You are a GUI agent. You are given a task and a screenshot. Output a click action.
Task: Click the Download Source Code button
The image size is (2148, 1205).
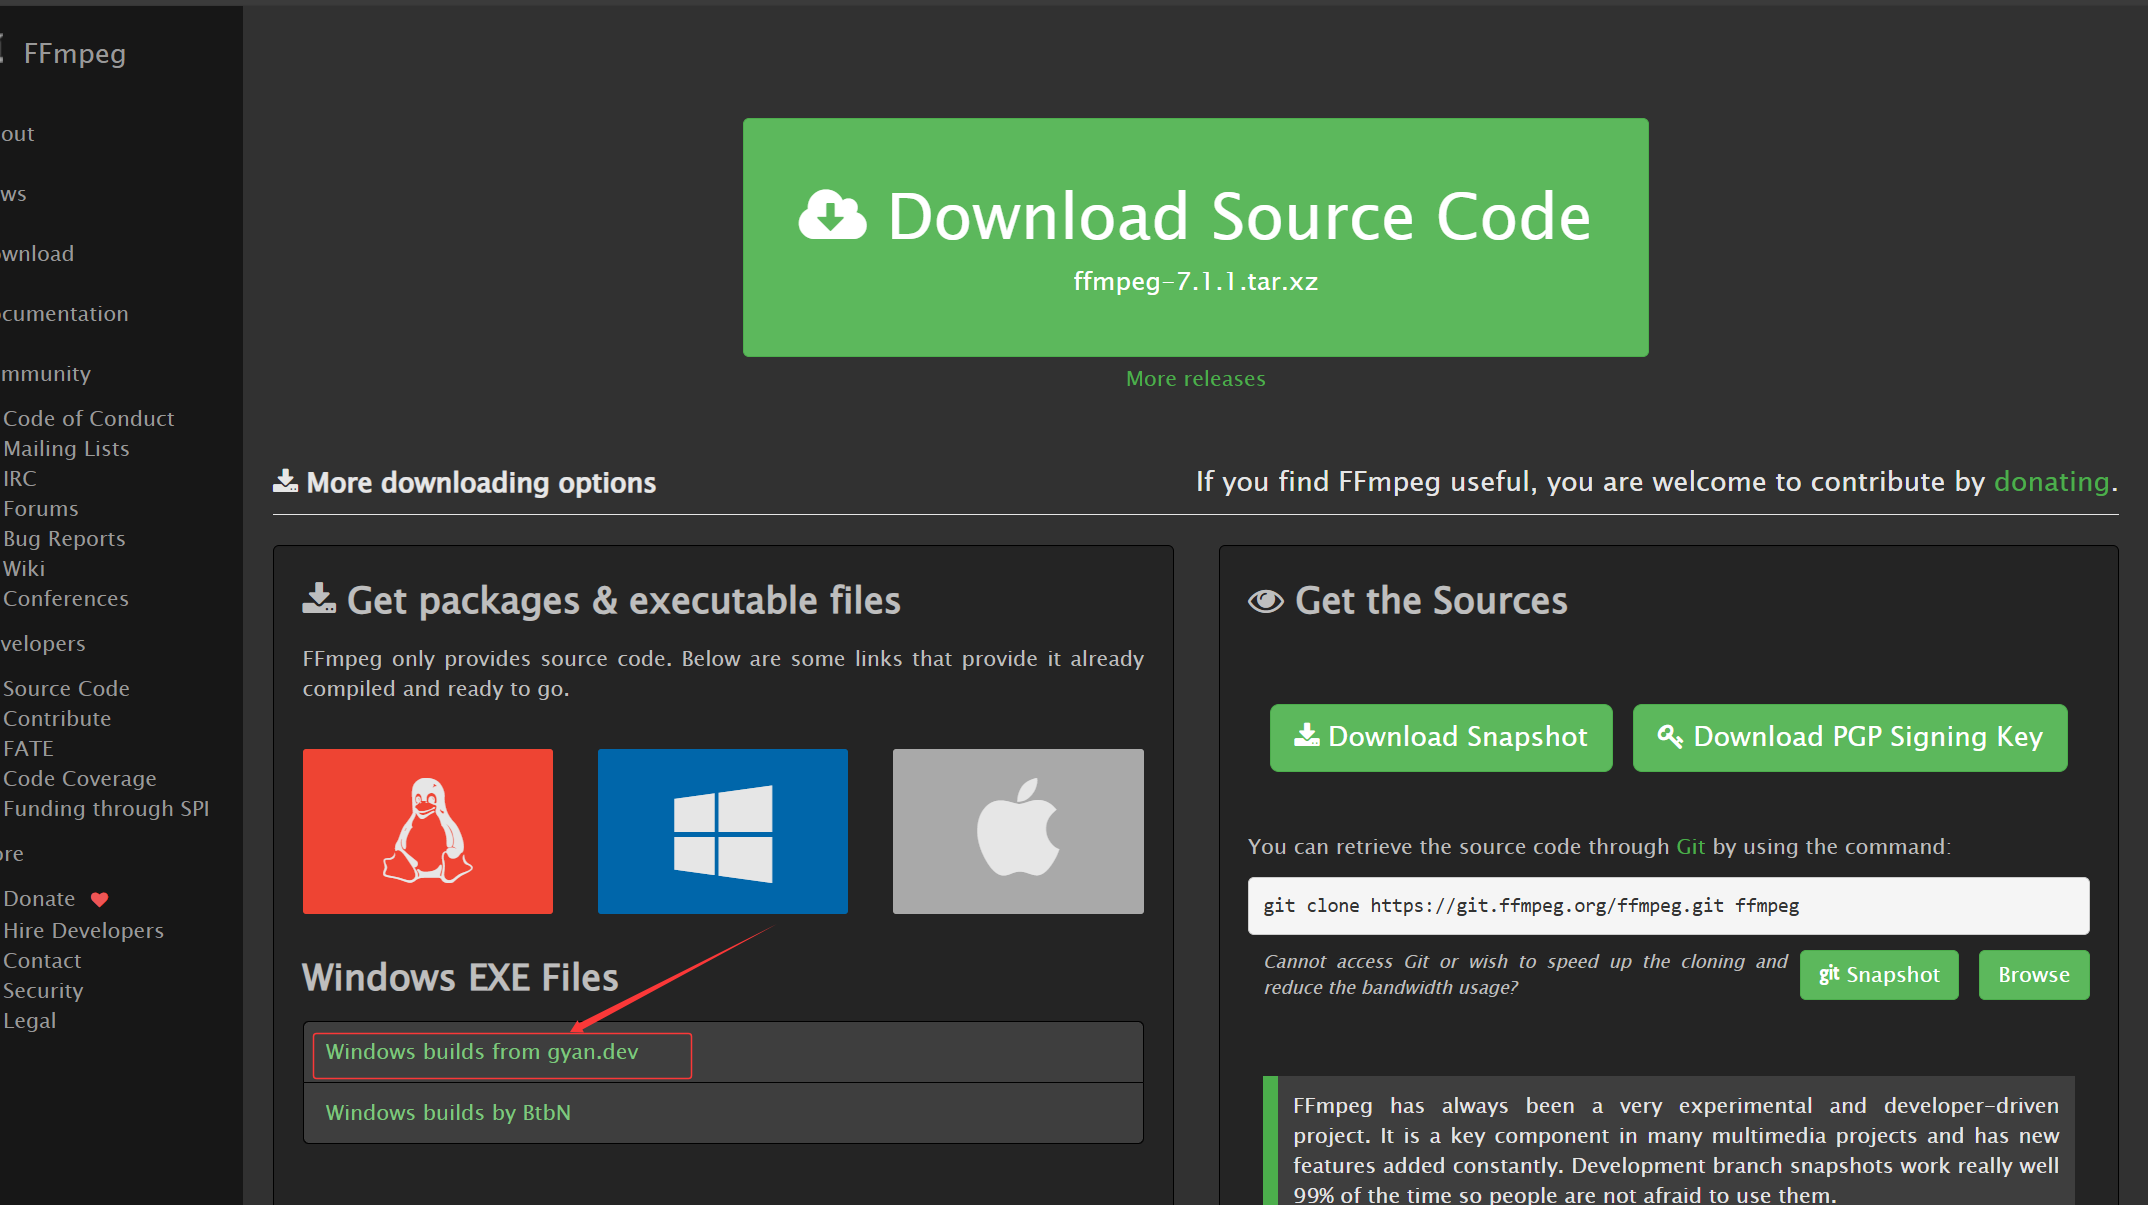point(1195,237)
